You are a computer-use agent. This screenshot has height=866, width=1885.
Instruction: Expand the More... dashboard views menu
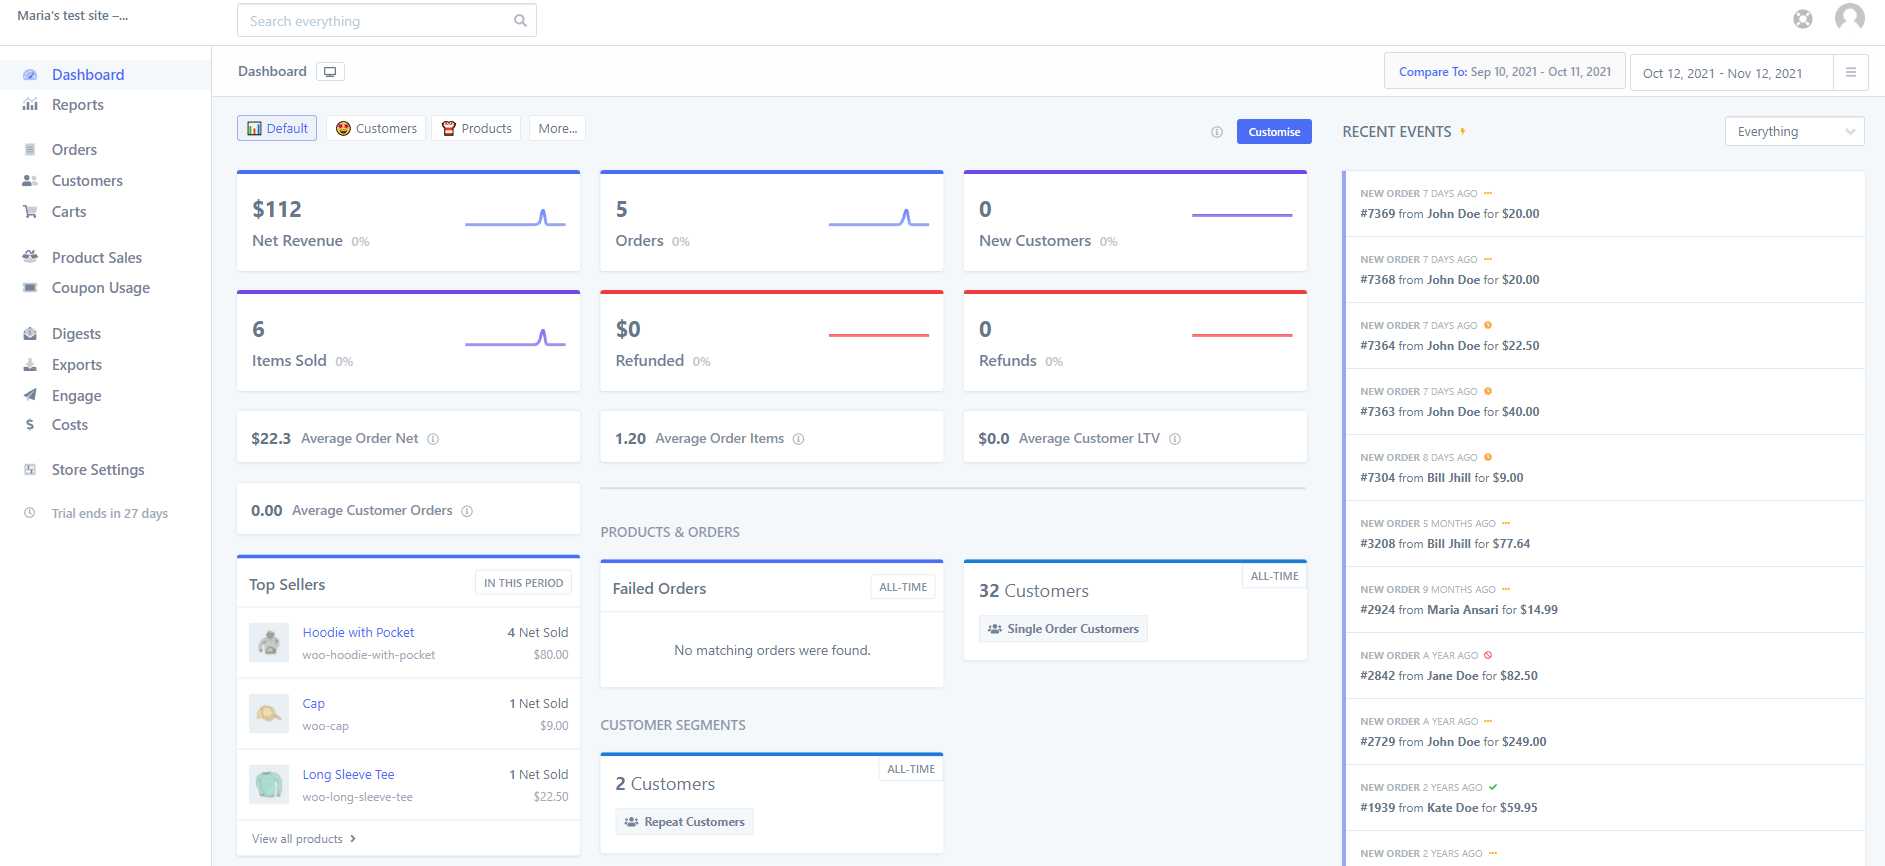tap(557, 128)
